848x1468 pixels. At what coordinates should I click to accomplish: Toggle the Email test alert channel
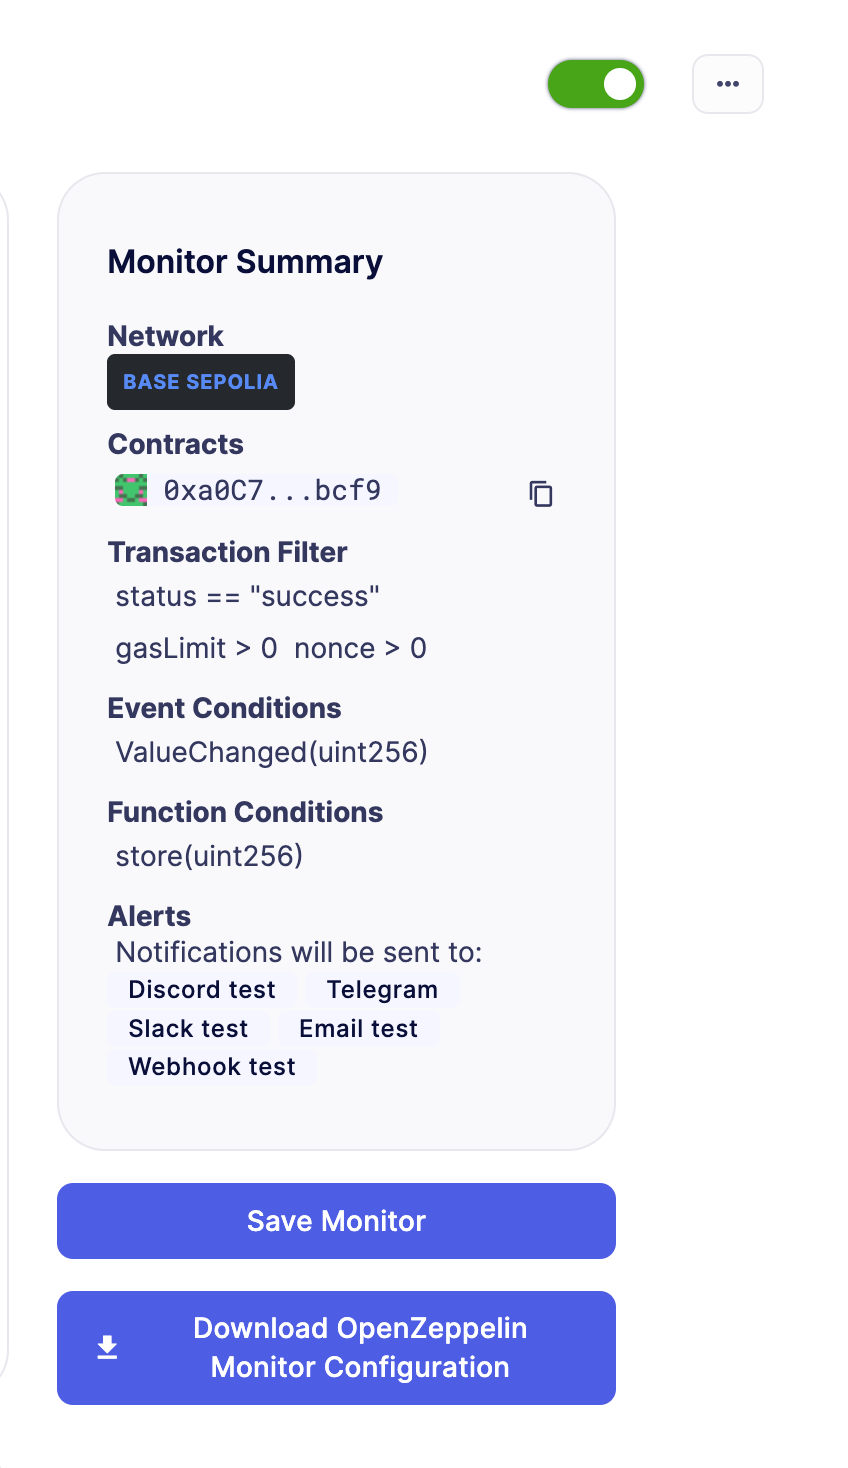tap(357, 1028)
